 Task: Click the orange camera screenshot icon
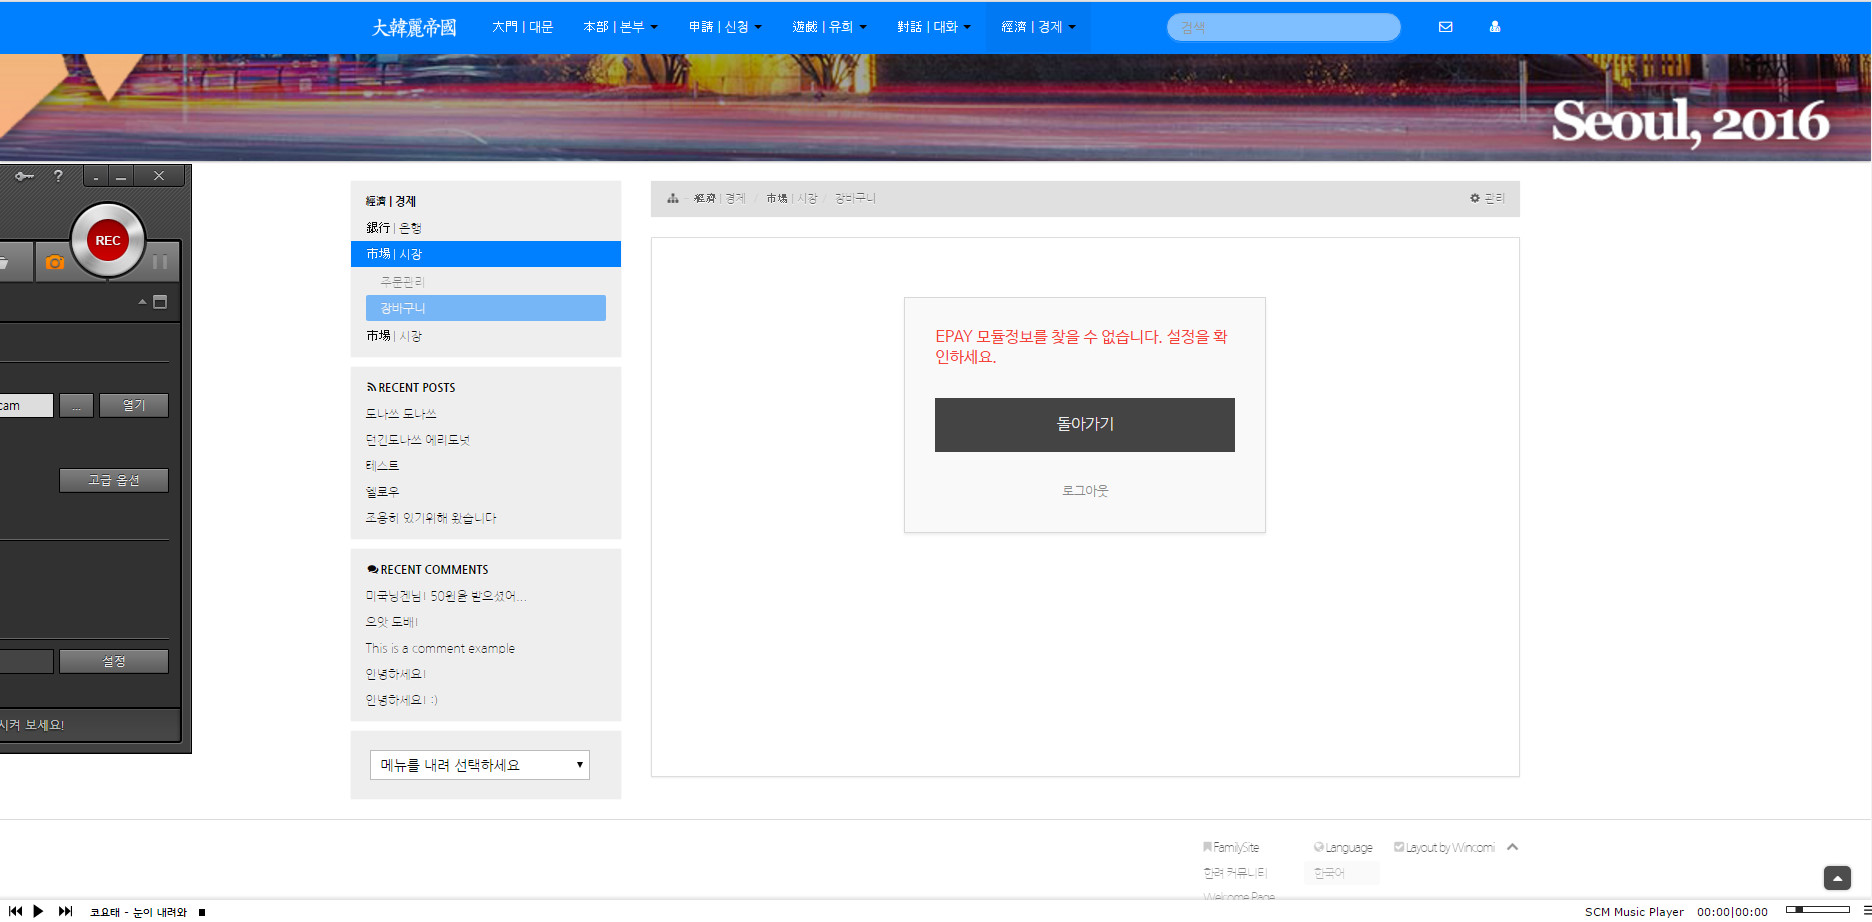pyautogui.click(x=55, y=262)
